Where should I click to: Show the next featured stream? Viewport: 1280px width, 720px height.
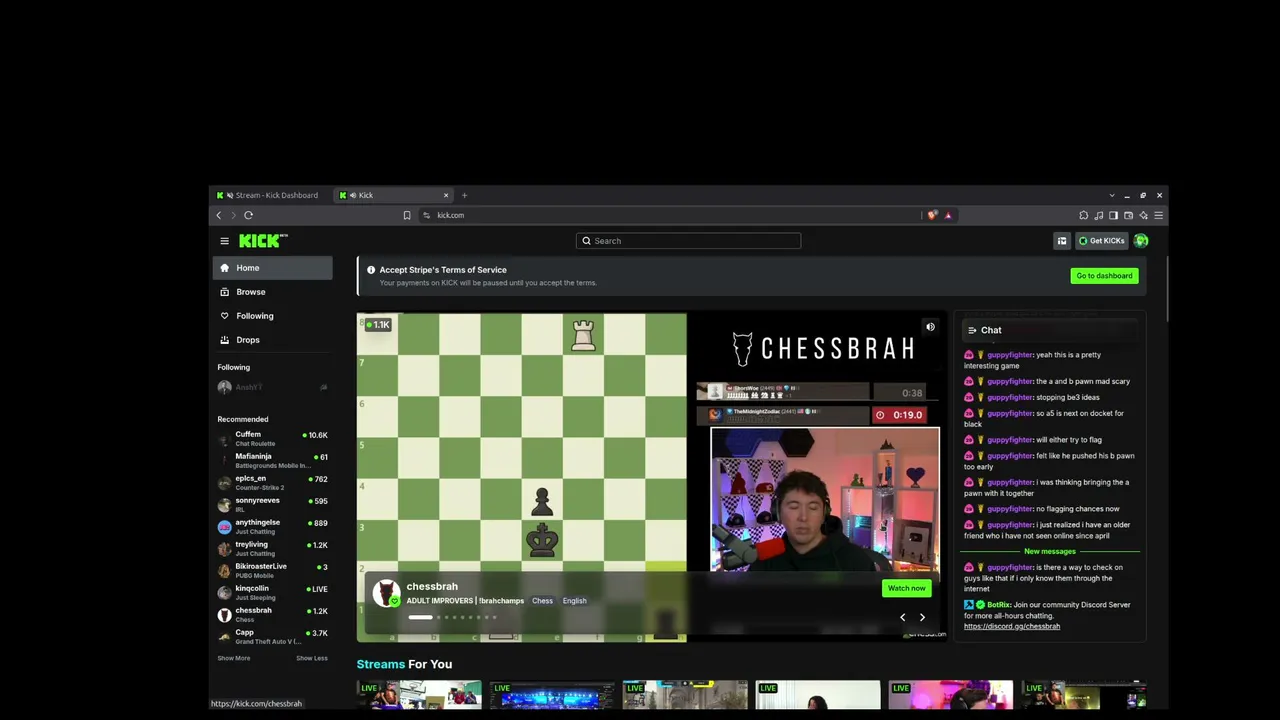[922, 617]
